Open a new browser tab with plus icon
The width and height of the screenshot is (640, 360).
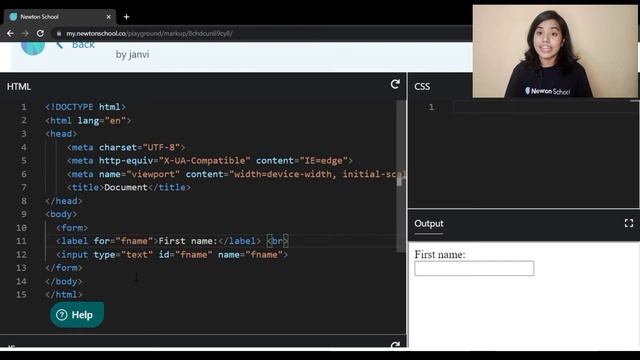pos(127,17)
